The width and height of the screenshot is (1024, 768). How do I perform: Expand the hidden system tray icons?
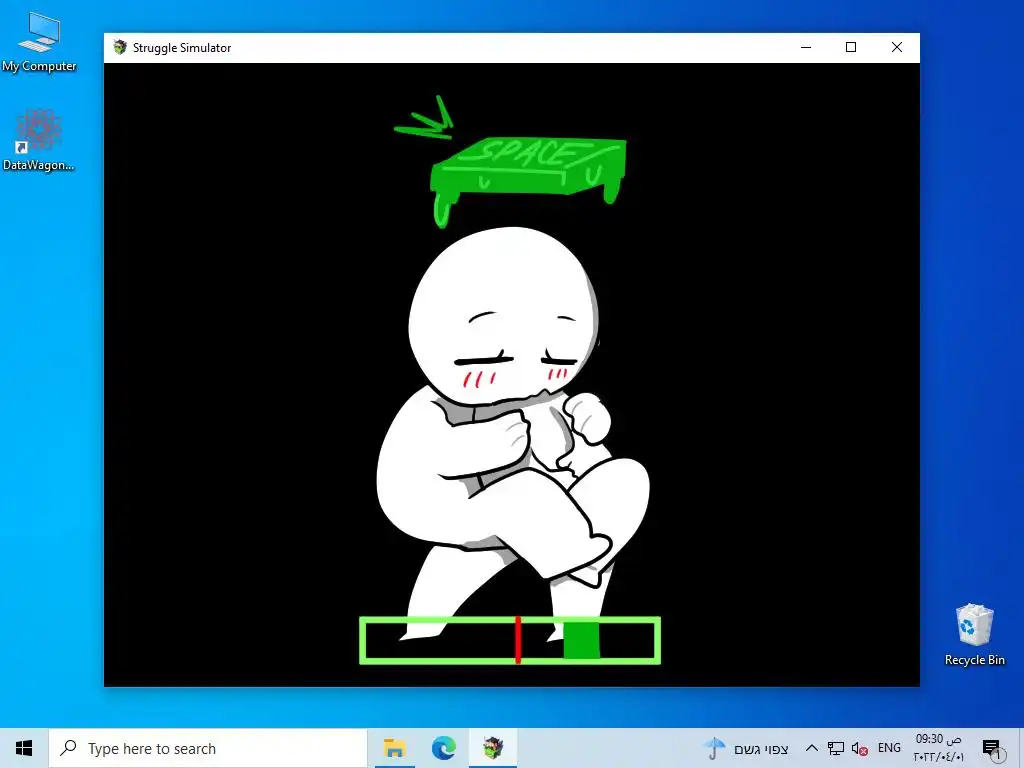pyautogui.click(x=812, y=748)
